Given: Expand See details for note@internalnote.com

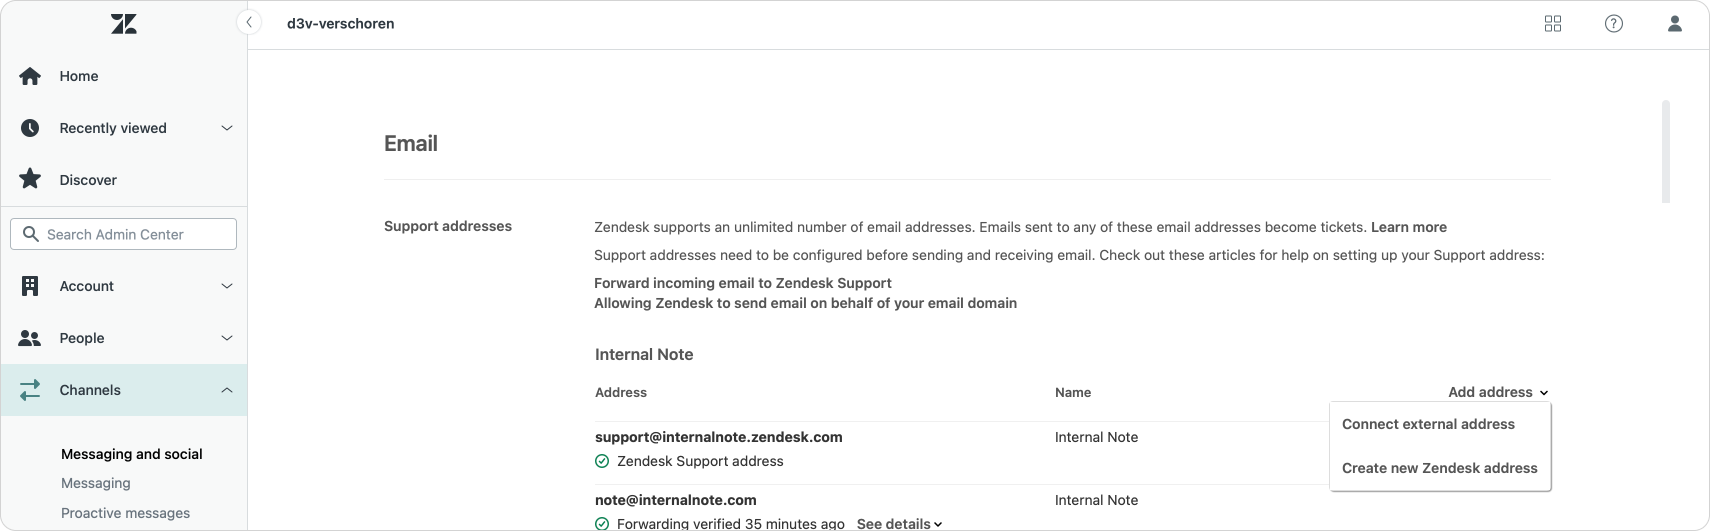Looking at the screenshot, I should 899,524.
